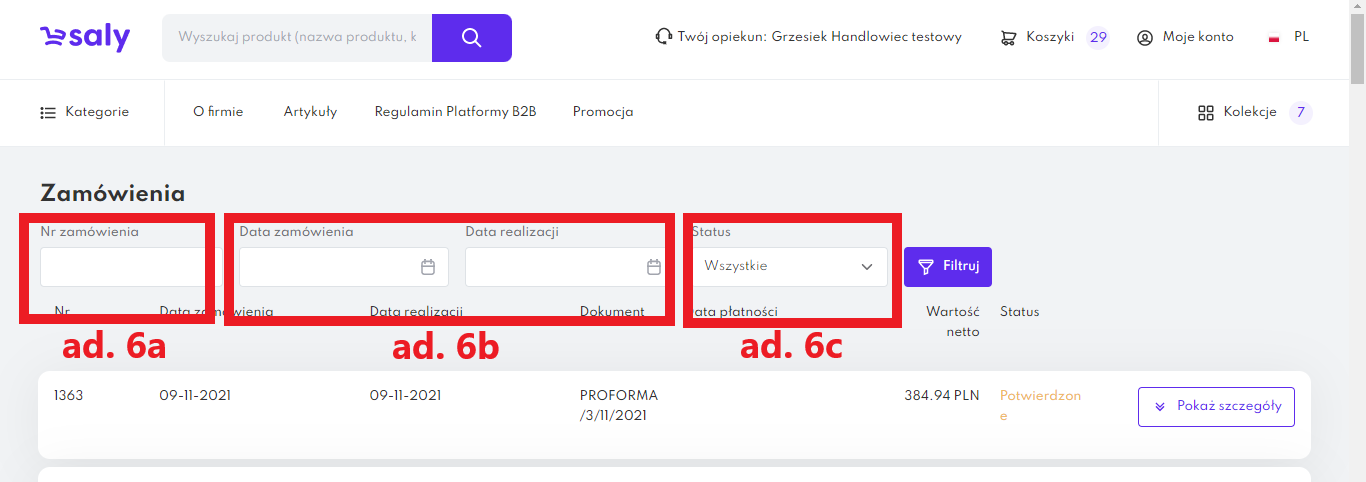
Task: Go to Artykuły menu item
Action: pos(310,112)
